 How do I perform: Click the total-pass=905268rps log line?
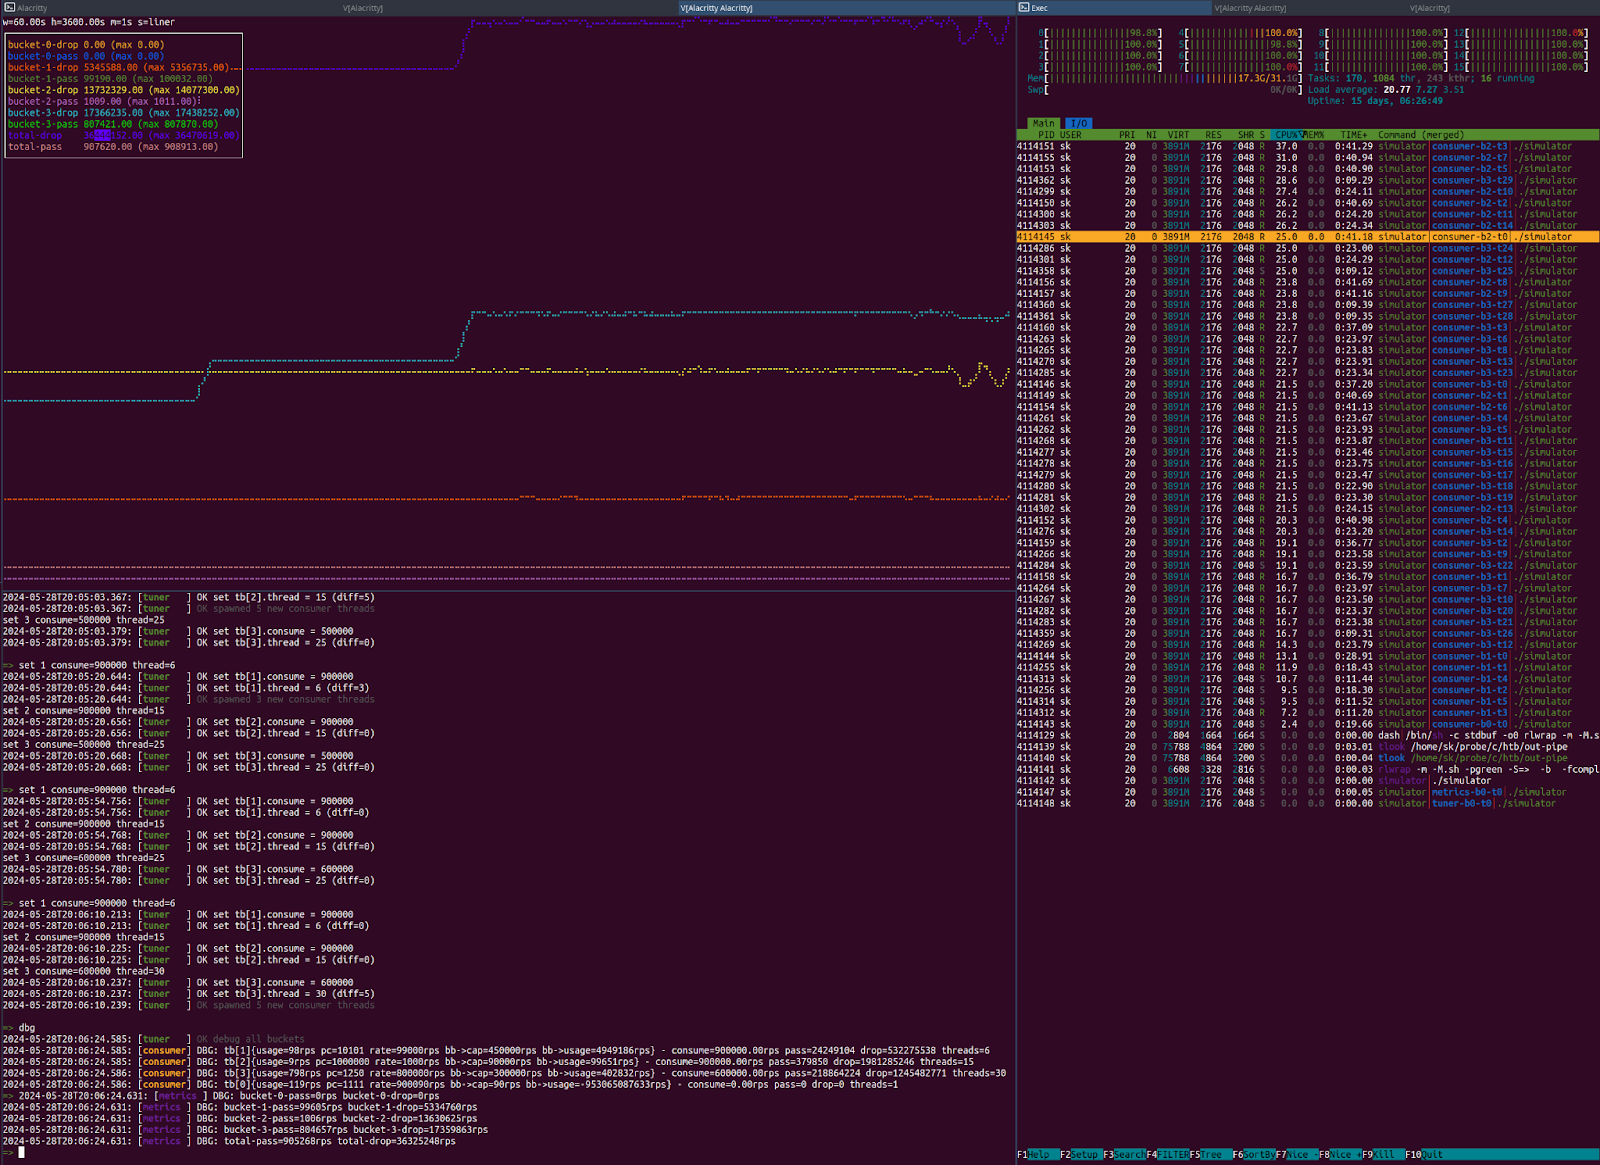[229, 1141]
